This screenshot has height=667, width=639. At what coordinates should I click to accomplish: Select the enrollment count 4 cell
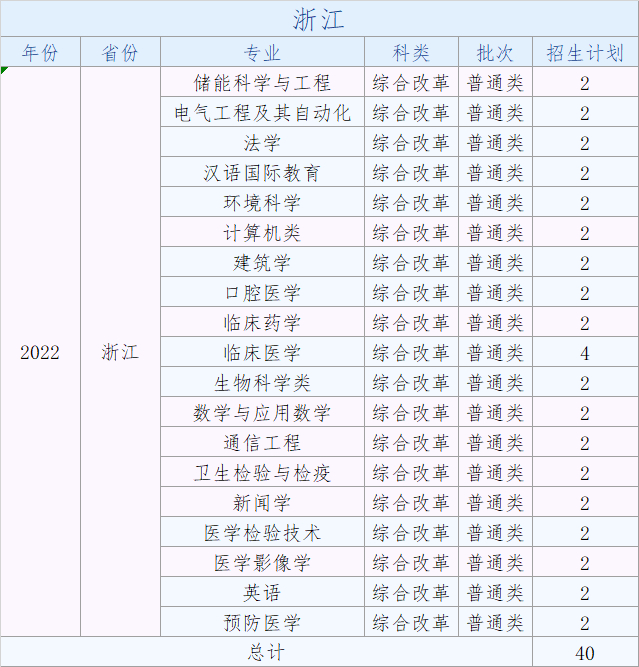tap(585, 353)
